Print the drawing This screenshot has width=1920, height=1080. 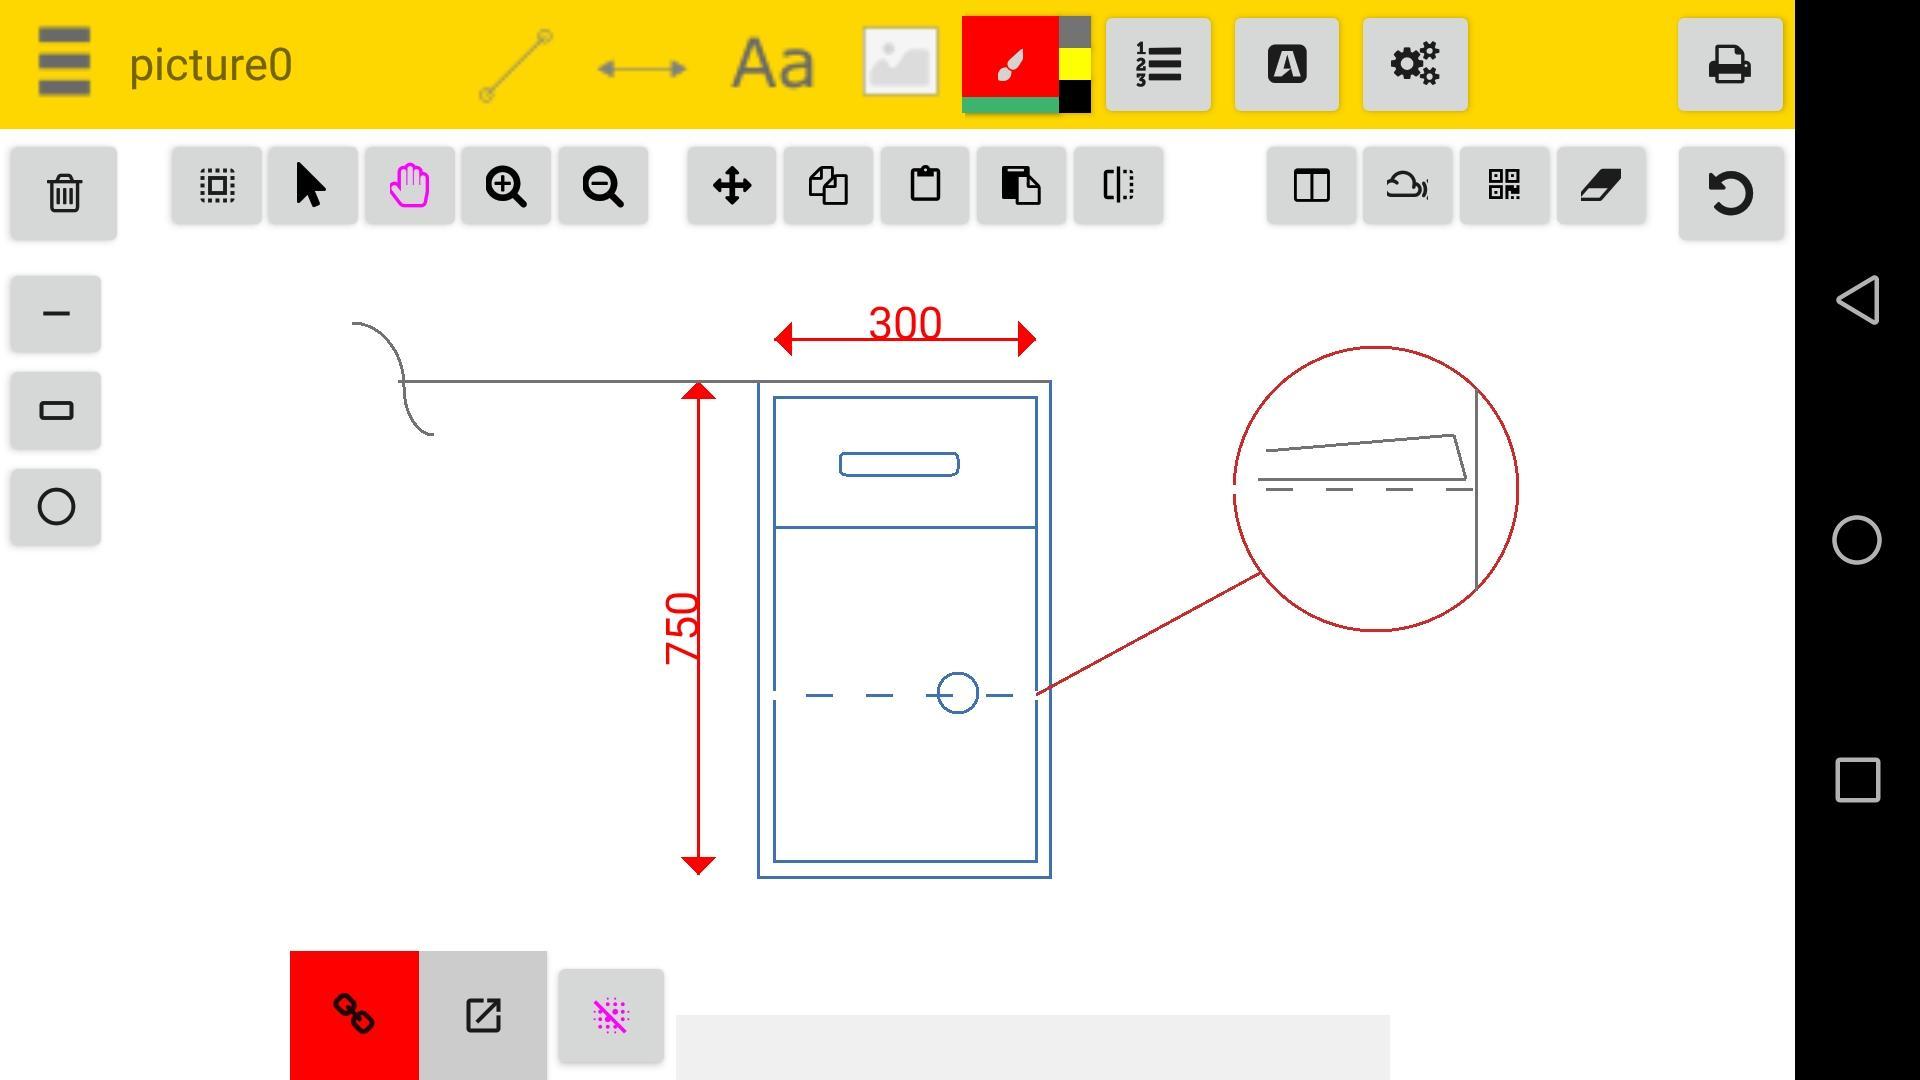point(1729,65)
